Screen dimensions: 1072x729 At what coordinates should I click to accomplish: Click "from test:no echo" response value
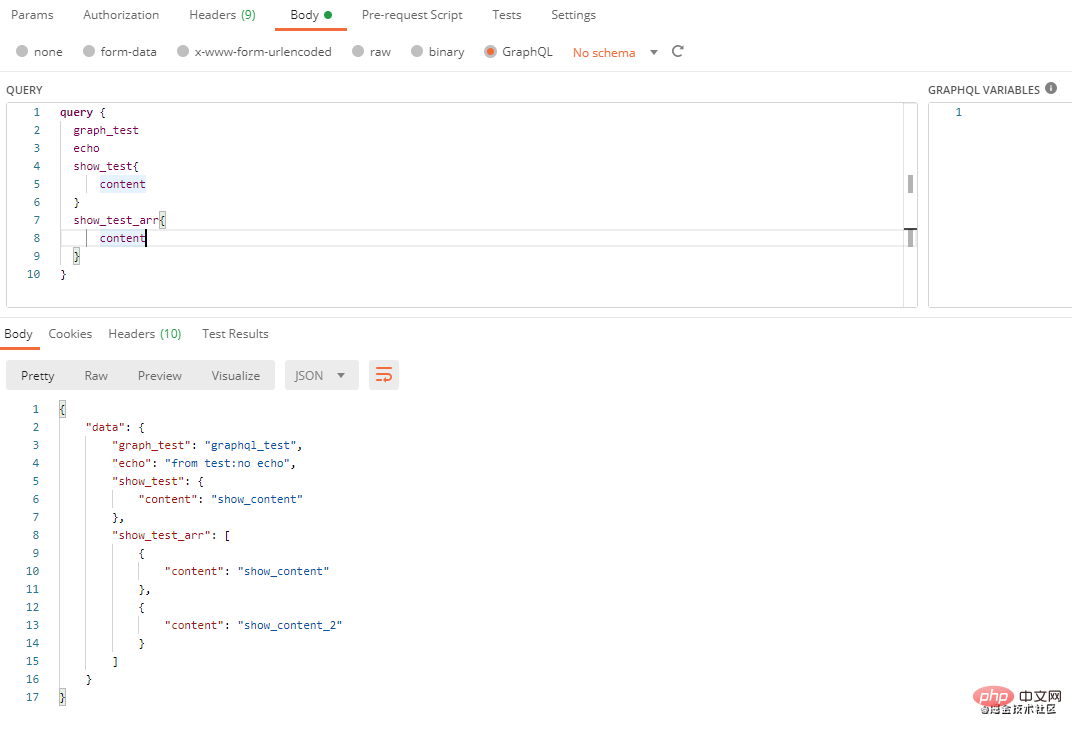[x=228, y=463]
